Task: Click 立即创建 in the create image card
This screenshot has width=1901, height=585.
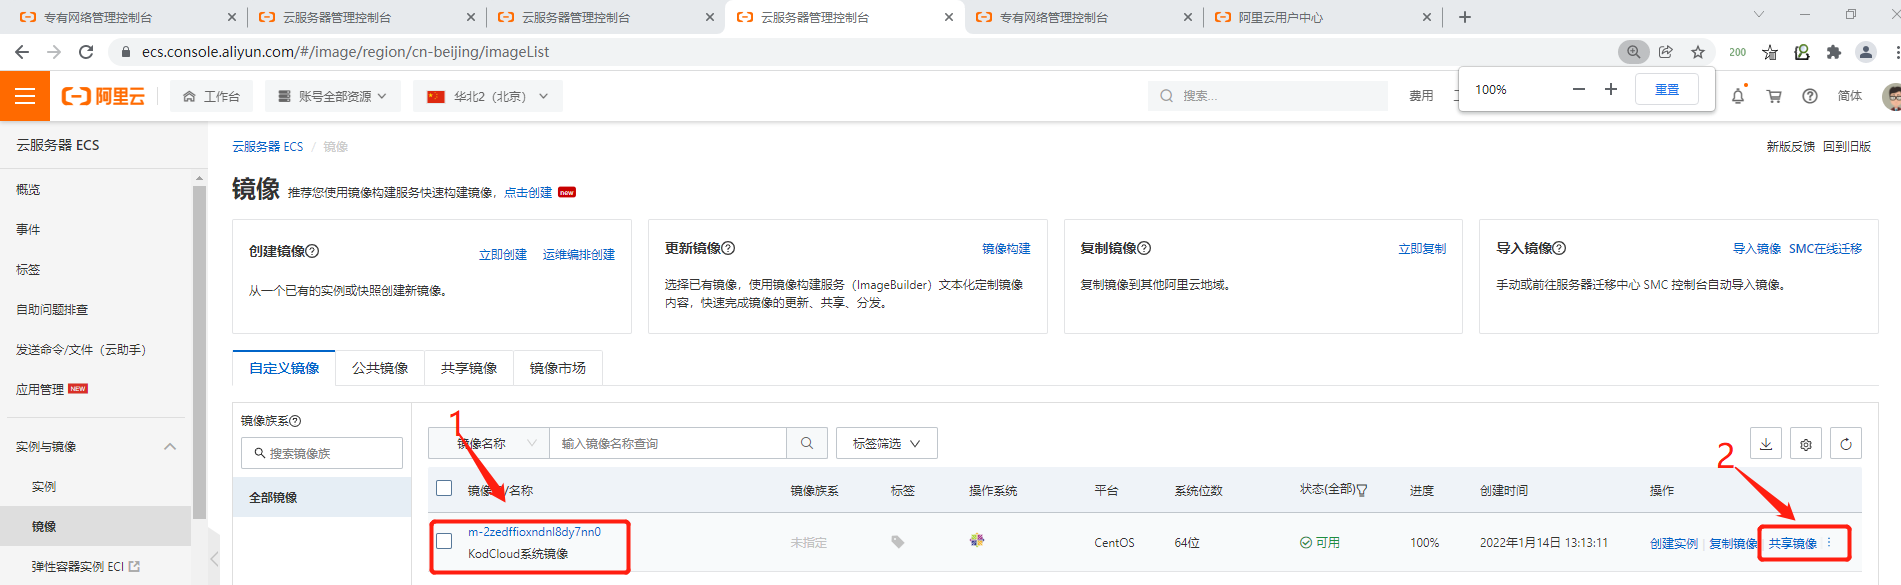Action: click(x=503, y=255)
